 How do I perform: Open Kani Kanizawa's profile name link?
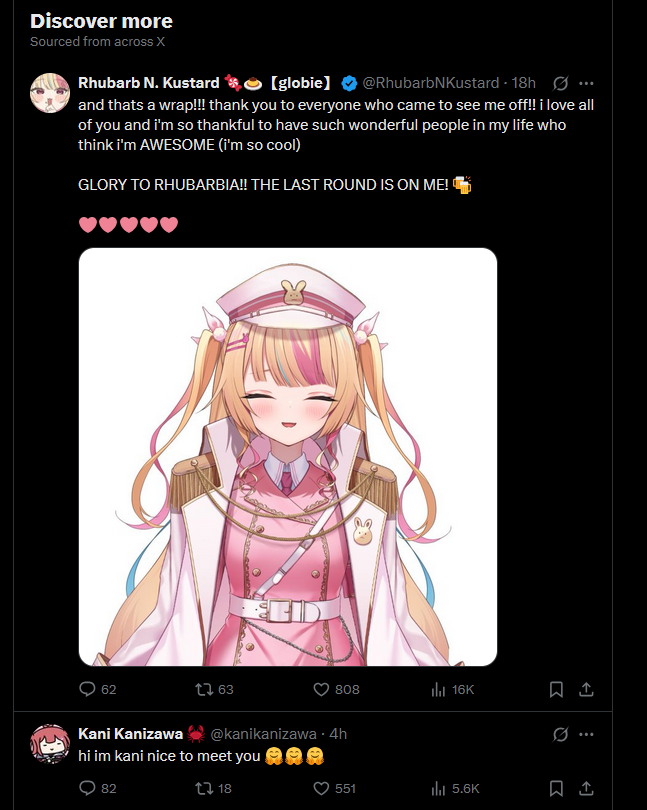pos(130,734)
